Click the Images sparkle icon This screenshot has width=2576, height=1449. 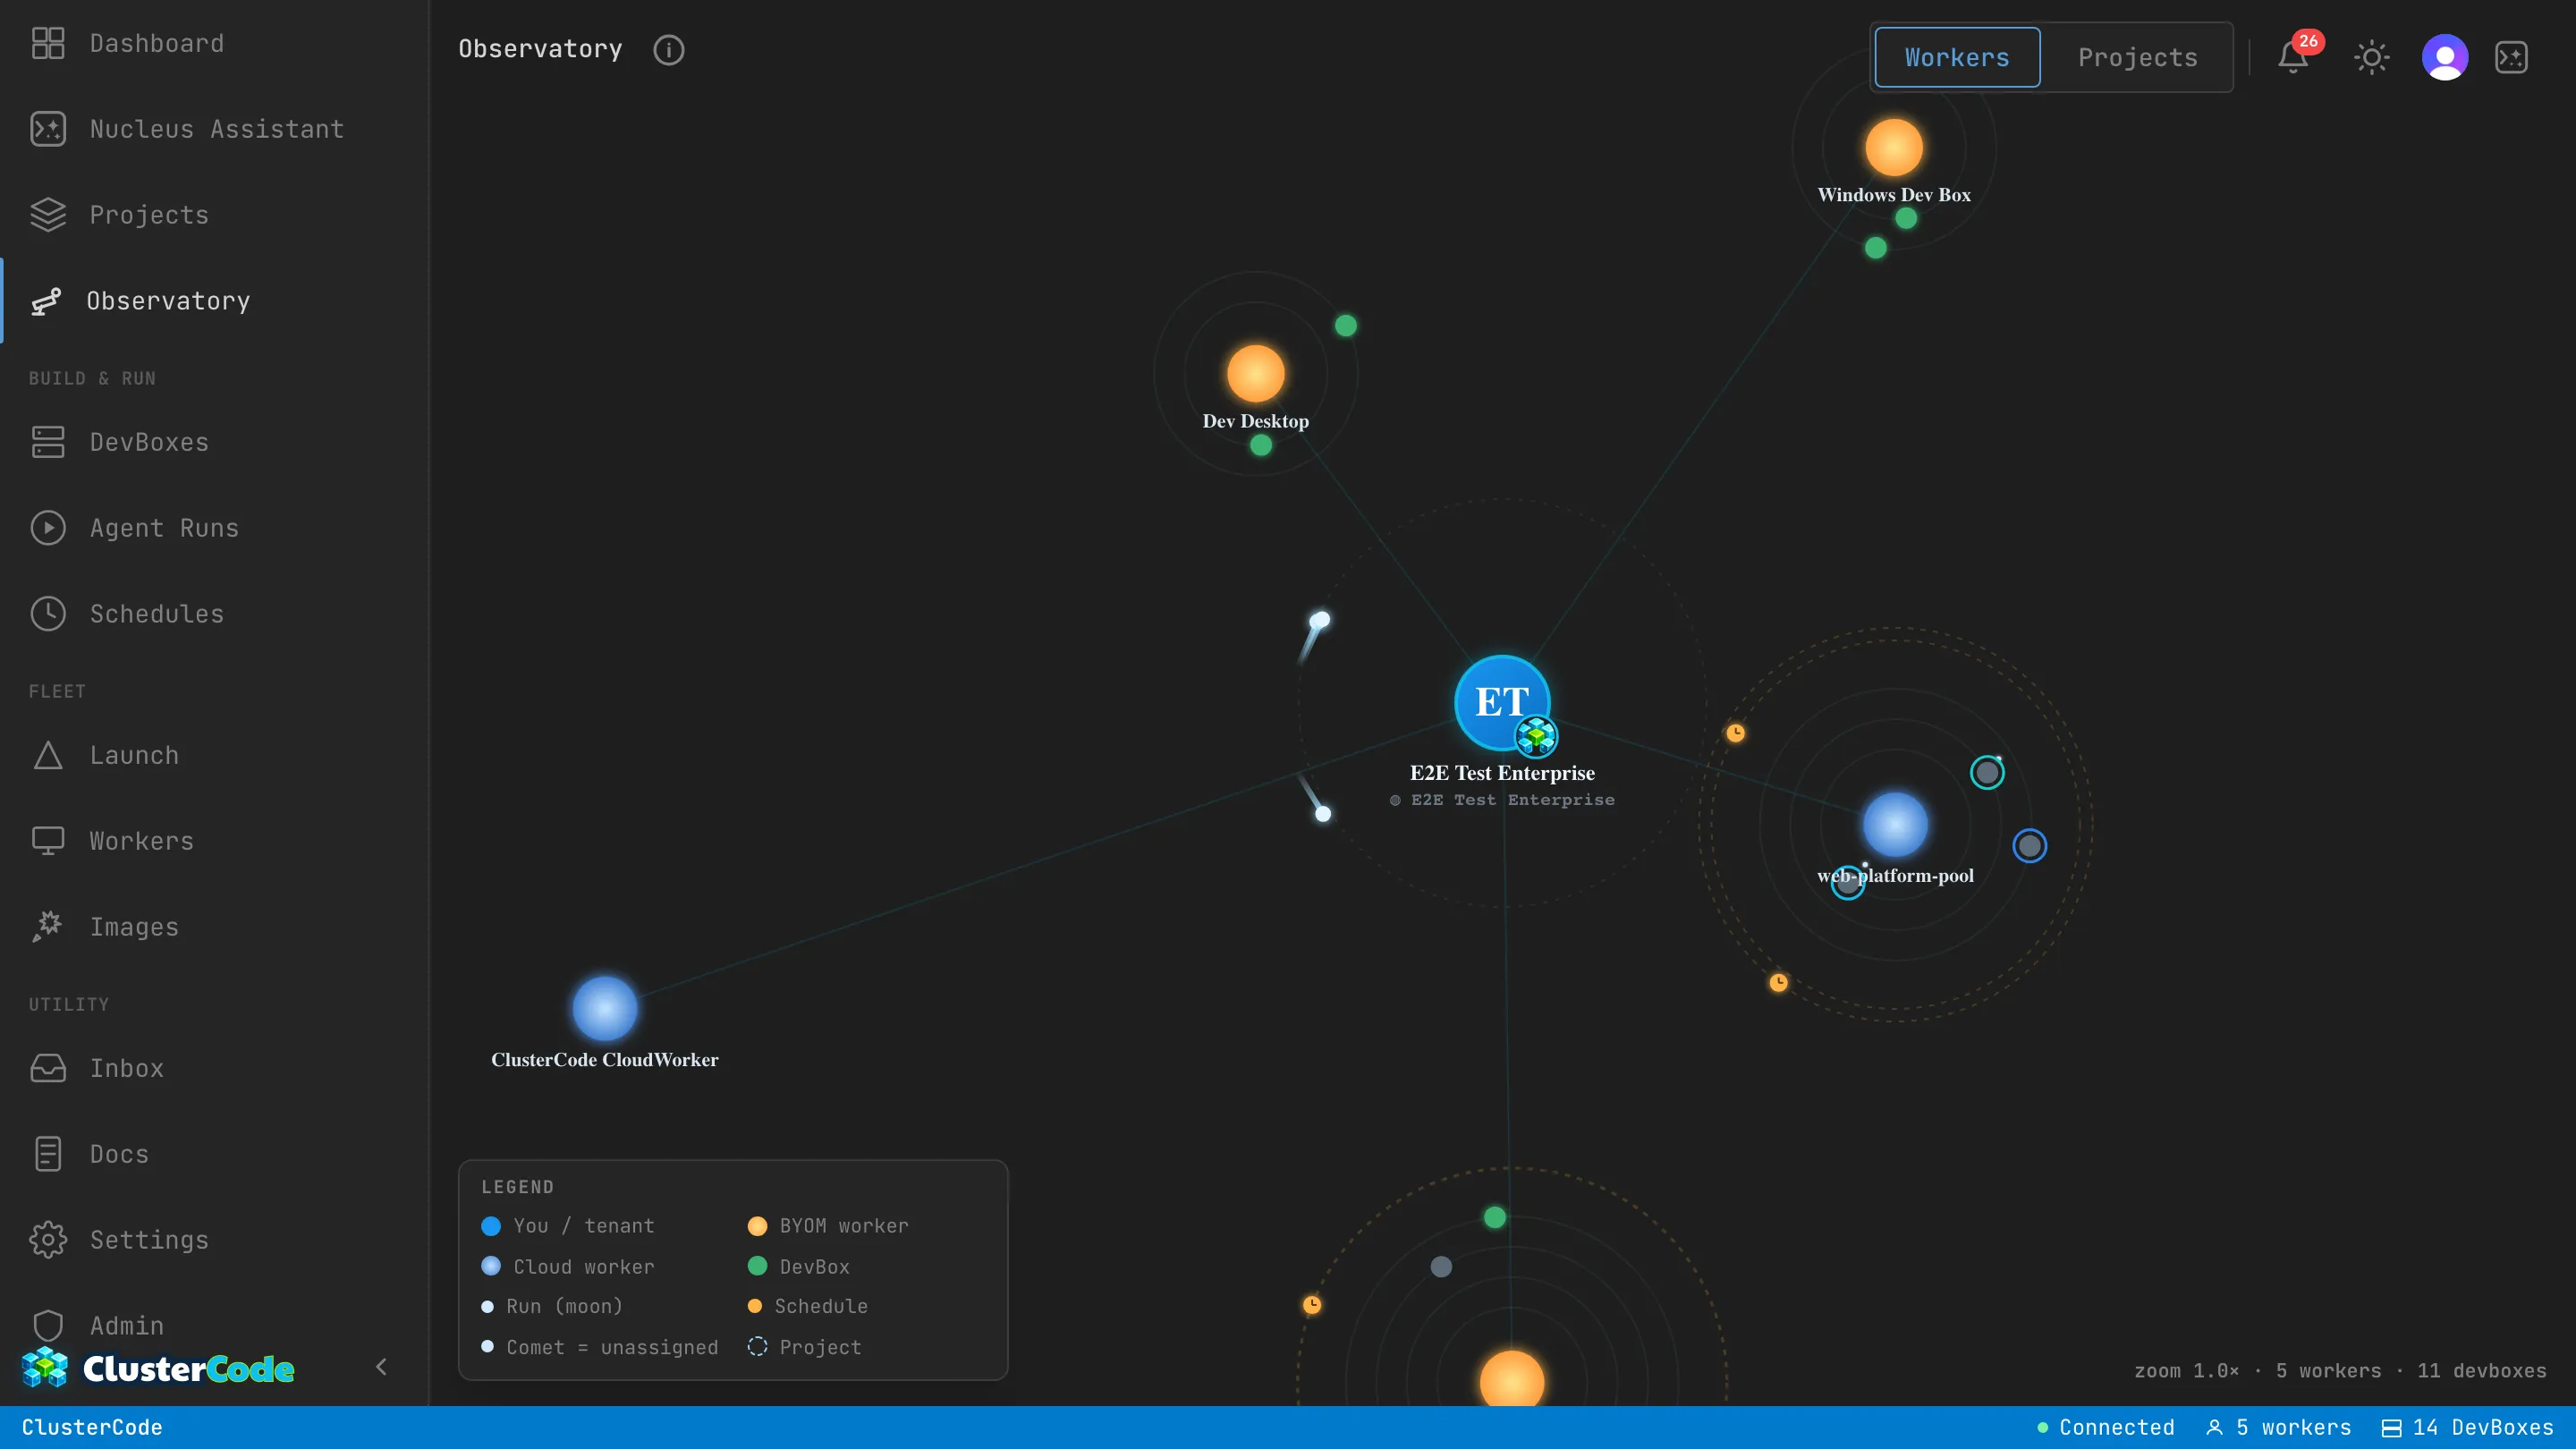pos(48,927)
